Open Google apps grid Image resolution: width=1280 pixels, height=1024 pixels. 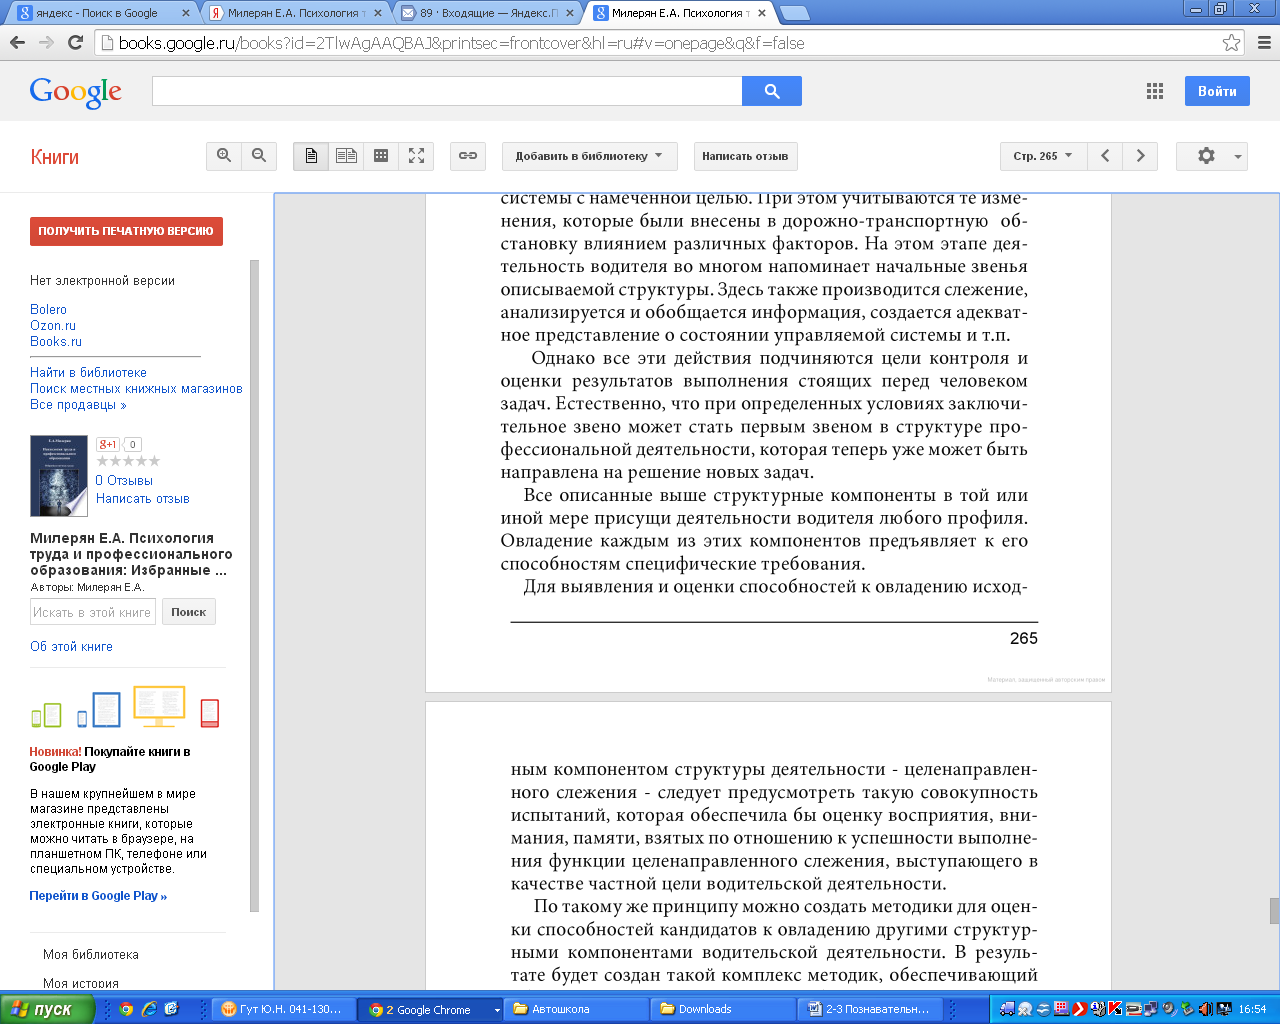pyautogui.click(x=1155, y=91)
